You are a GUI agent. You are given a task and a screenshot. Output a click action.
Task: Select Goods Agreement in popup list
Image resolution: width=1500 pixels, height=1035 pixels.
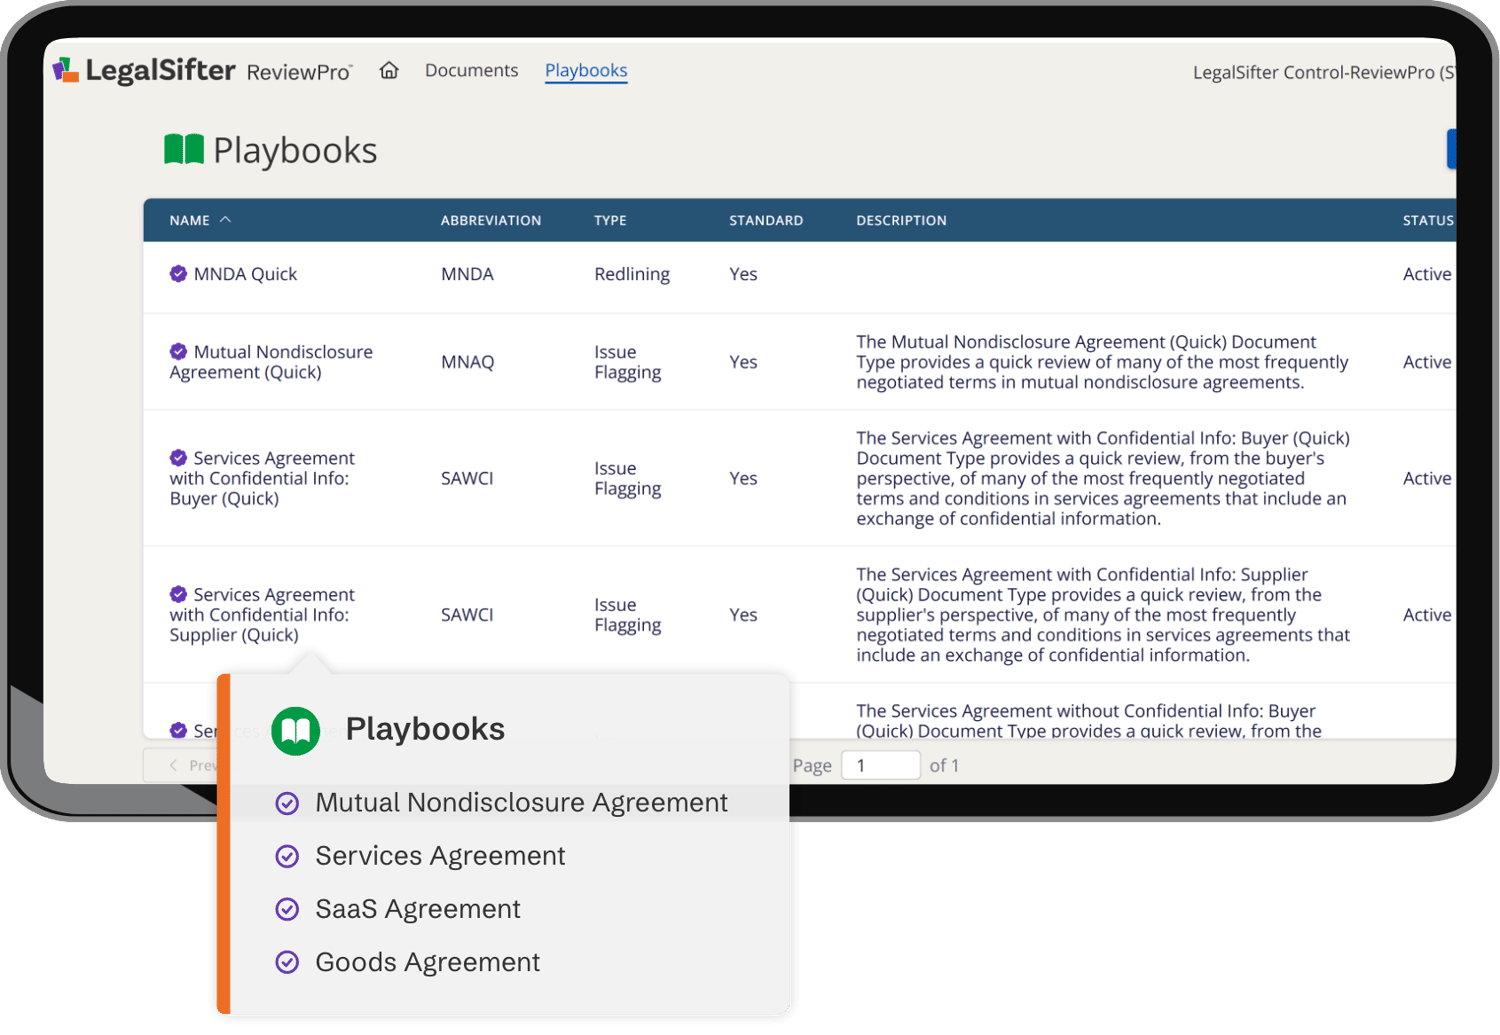pos(427,962)
